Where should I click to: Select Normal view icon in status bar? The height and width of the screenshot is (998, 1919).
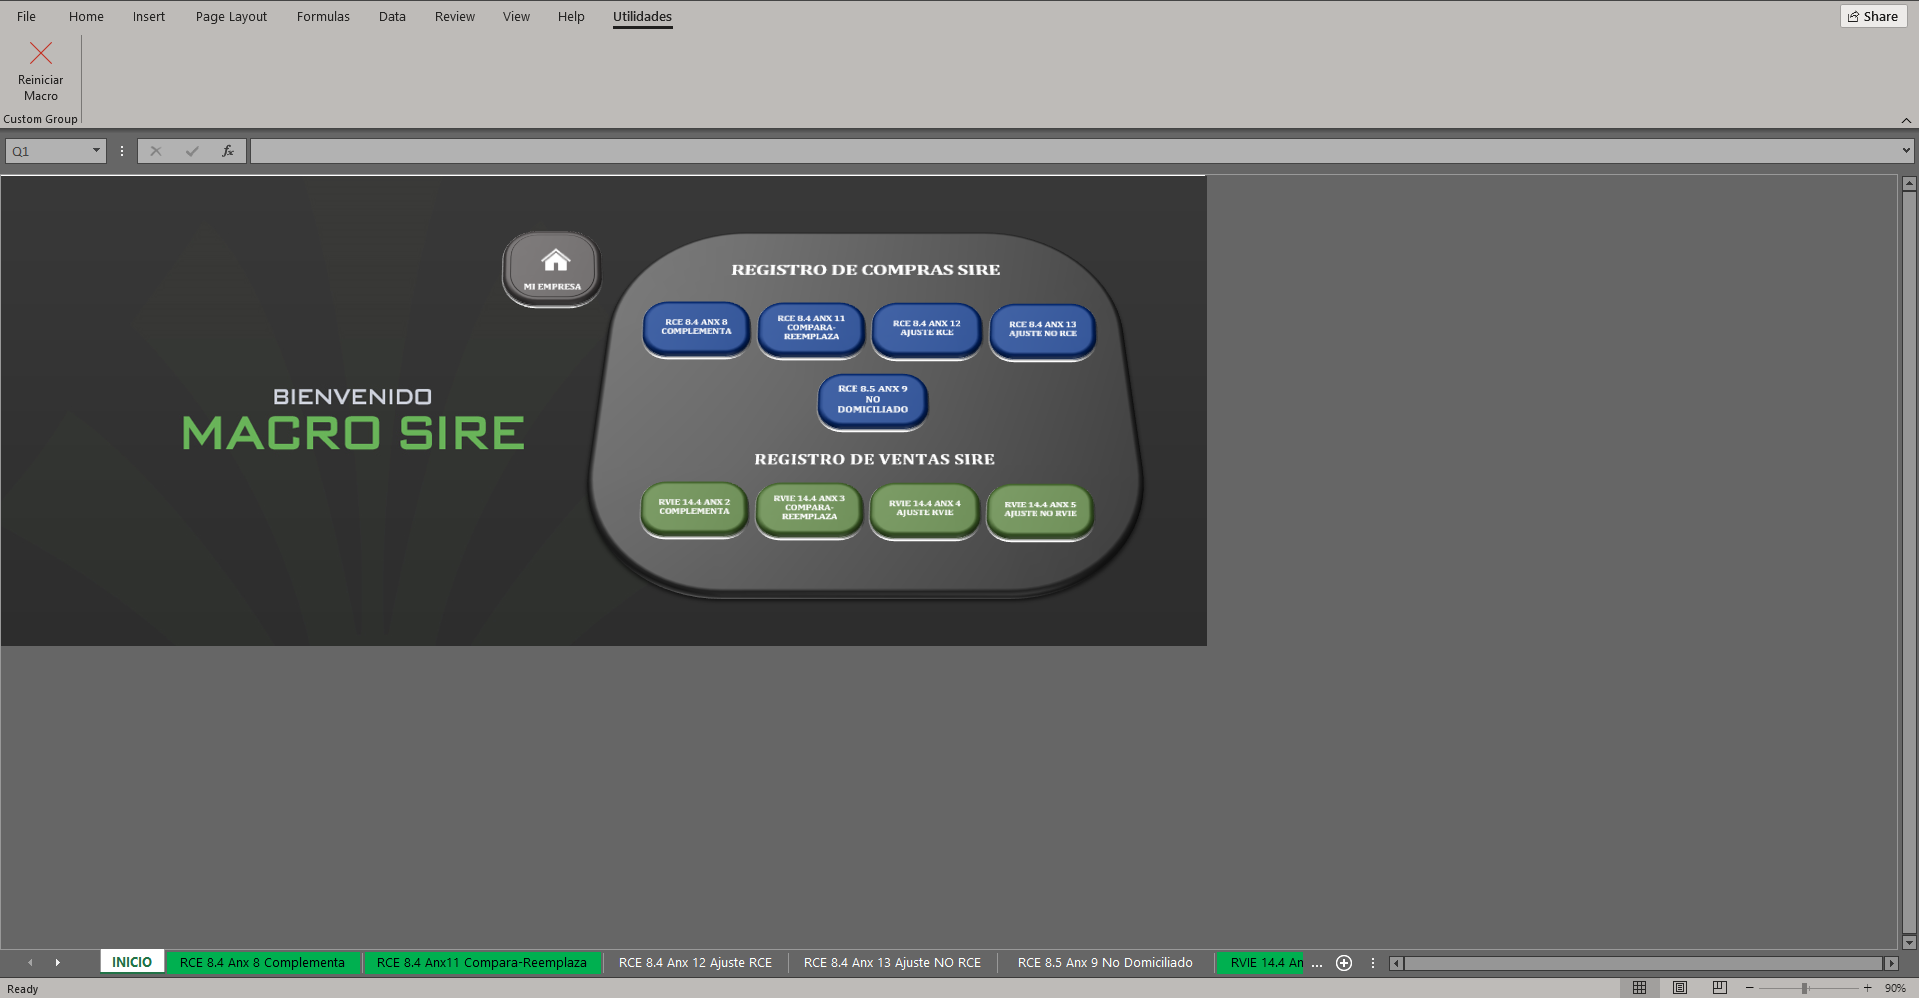point(1640,988)
